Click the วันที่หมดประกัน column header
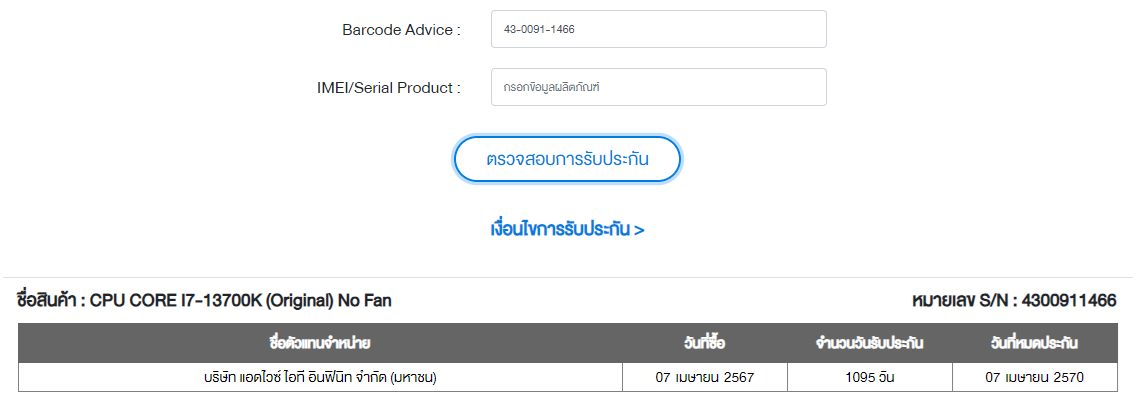1141x402 pixels. pyautogui.click(x=1034, y=344)
